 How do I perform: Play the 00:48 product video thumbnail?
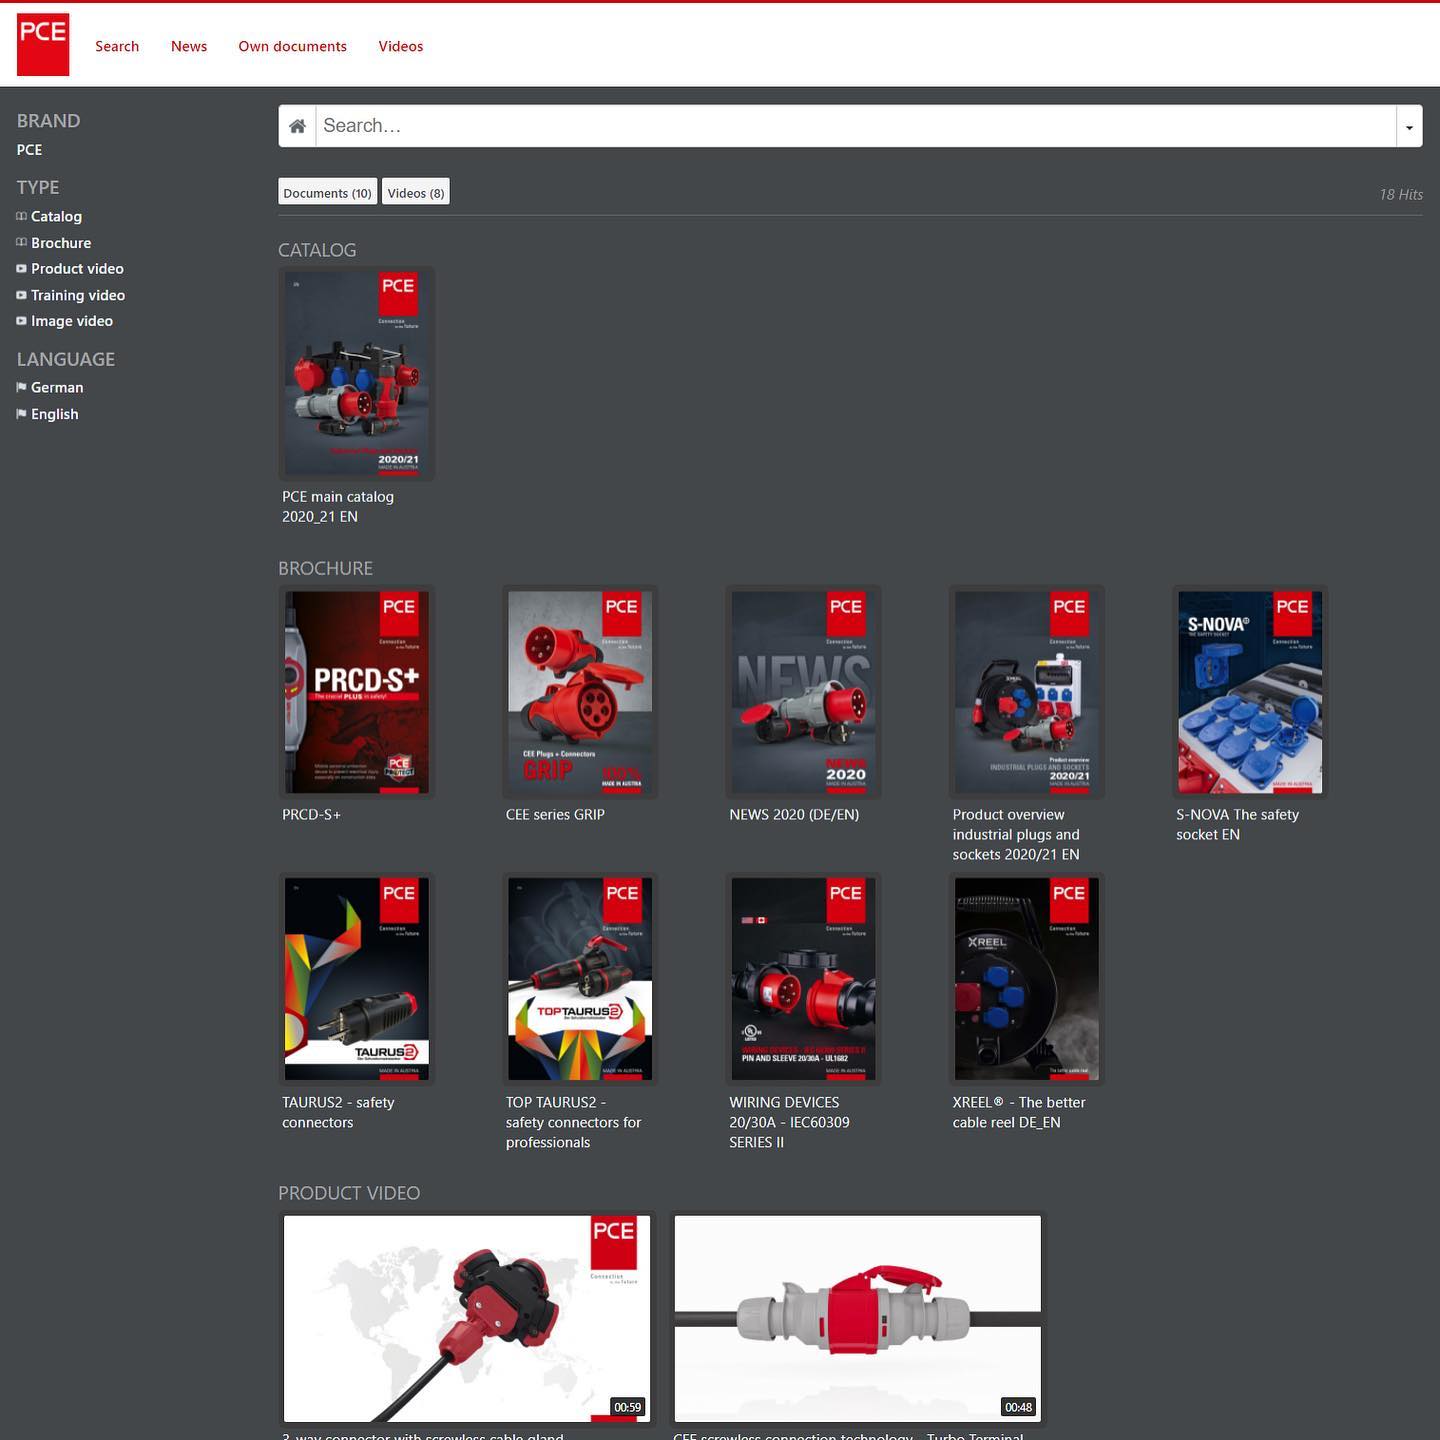point(858,1318)
